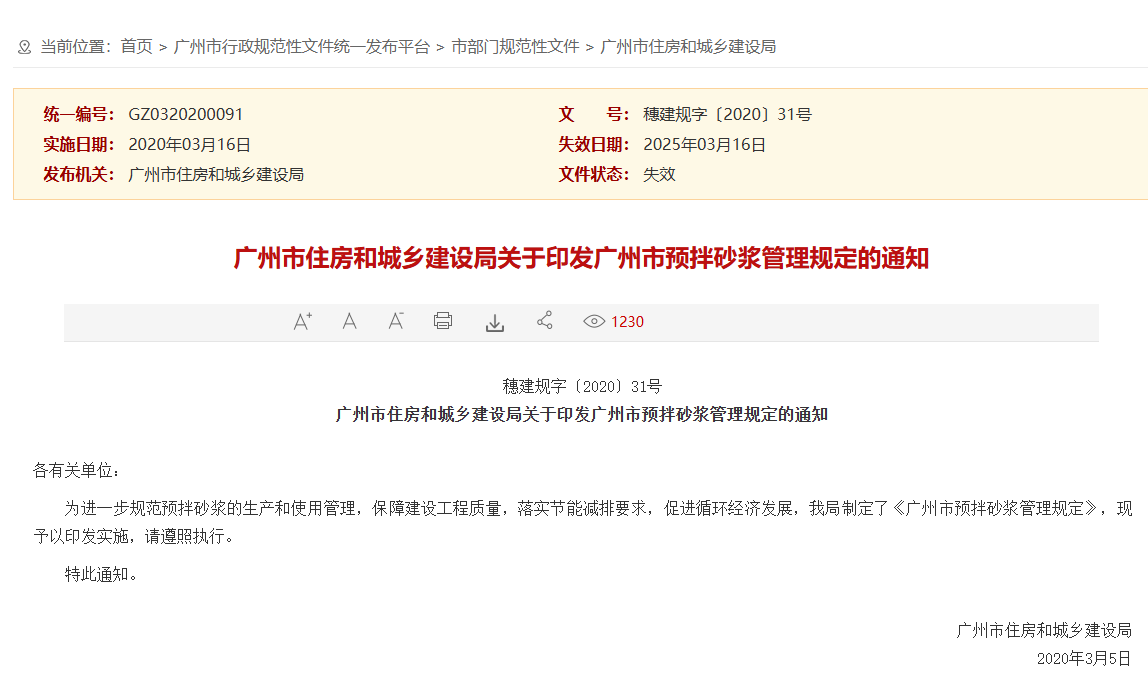1148x688 pixels.
Task: Click the red view count 1230
Action: (627, 321)
